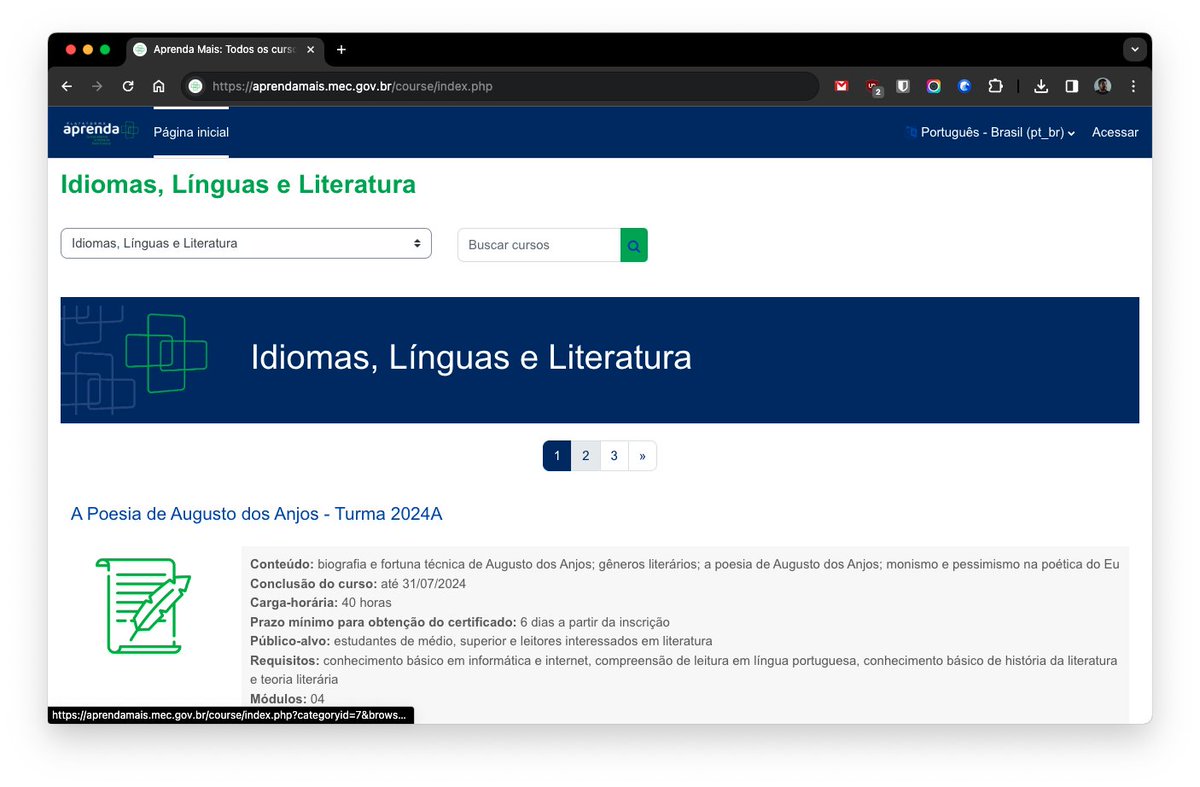Select Página inicial in the navbar
This screenshot has width=1200, height=787.
click(x=190, y=131)
